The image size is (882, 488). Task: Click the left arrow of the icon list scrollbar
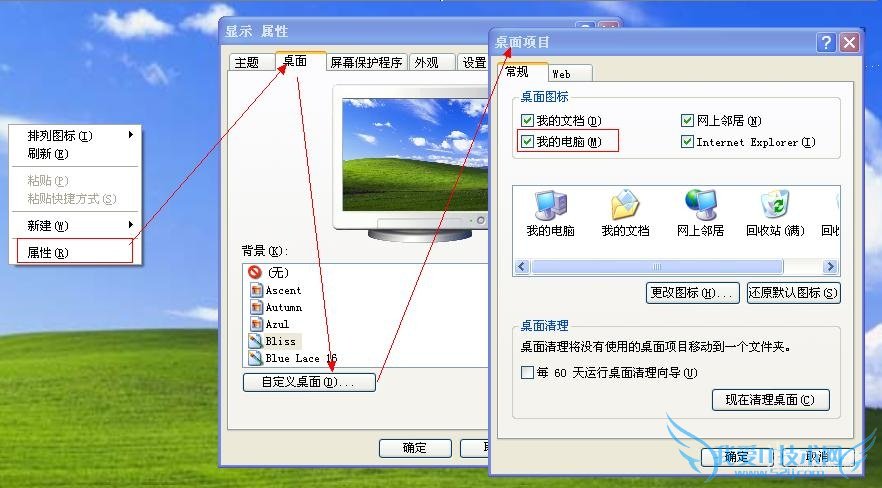click(x=522, y=266)
